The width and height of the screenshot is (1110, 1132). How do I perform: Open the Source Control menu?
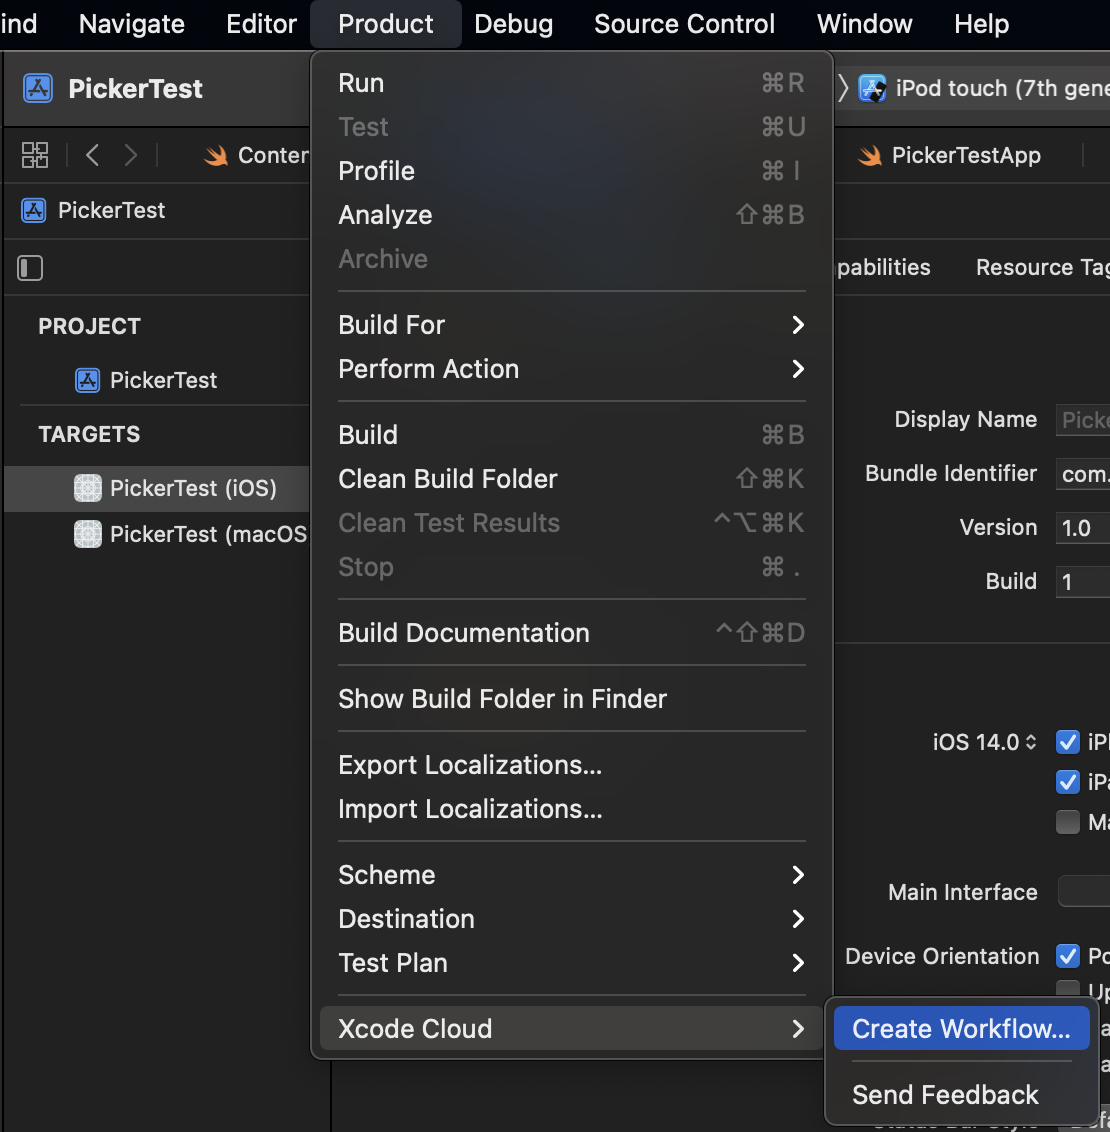tap(684, 24)
